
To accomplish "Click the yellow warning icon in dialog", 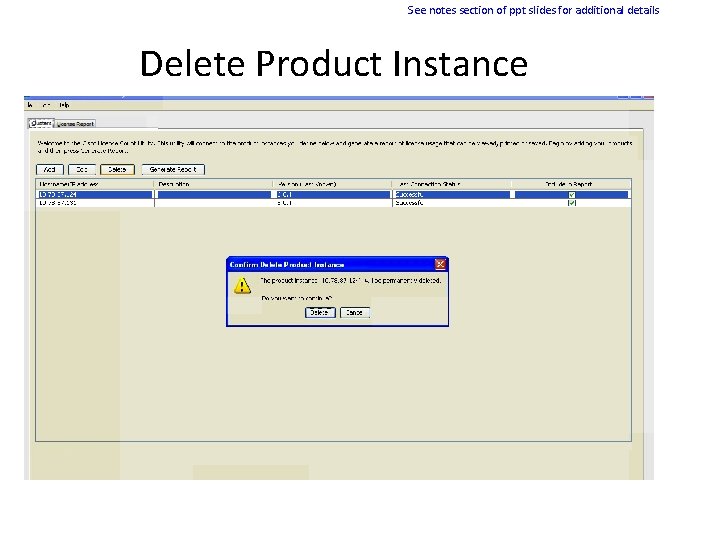I will pos(242,285).
